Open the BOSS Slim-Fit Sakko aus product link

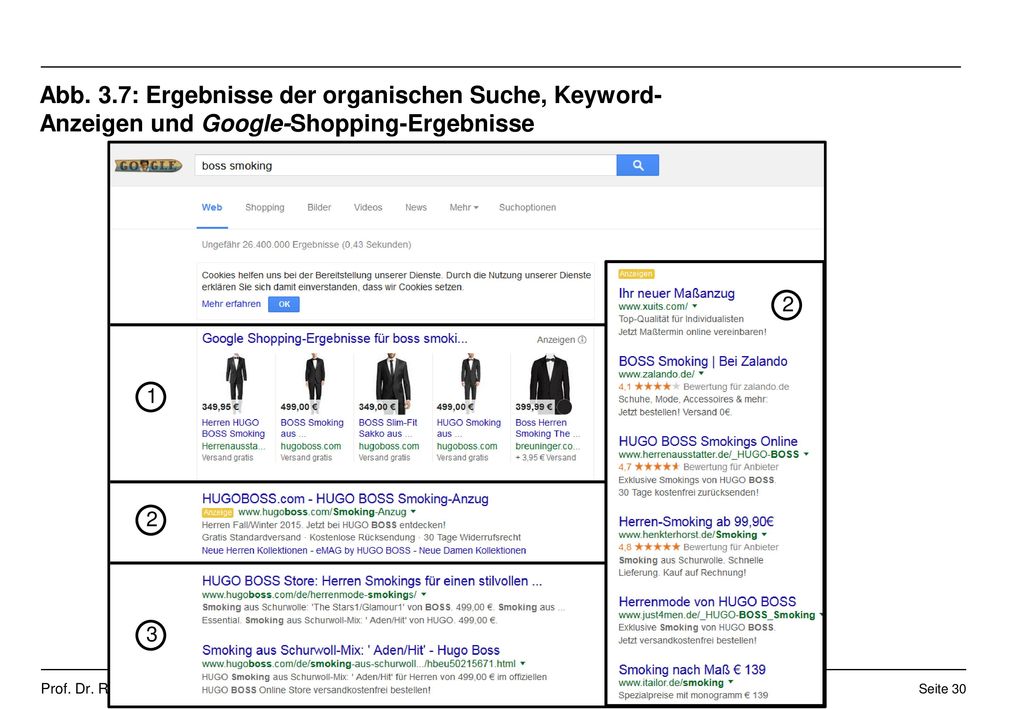click(x=387, y=428)
